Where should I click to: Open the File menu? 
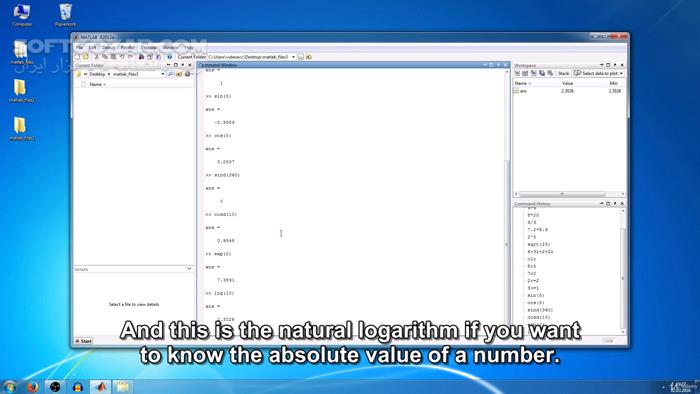click(x=79, y=47)
